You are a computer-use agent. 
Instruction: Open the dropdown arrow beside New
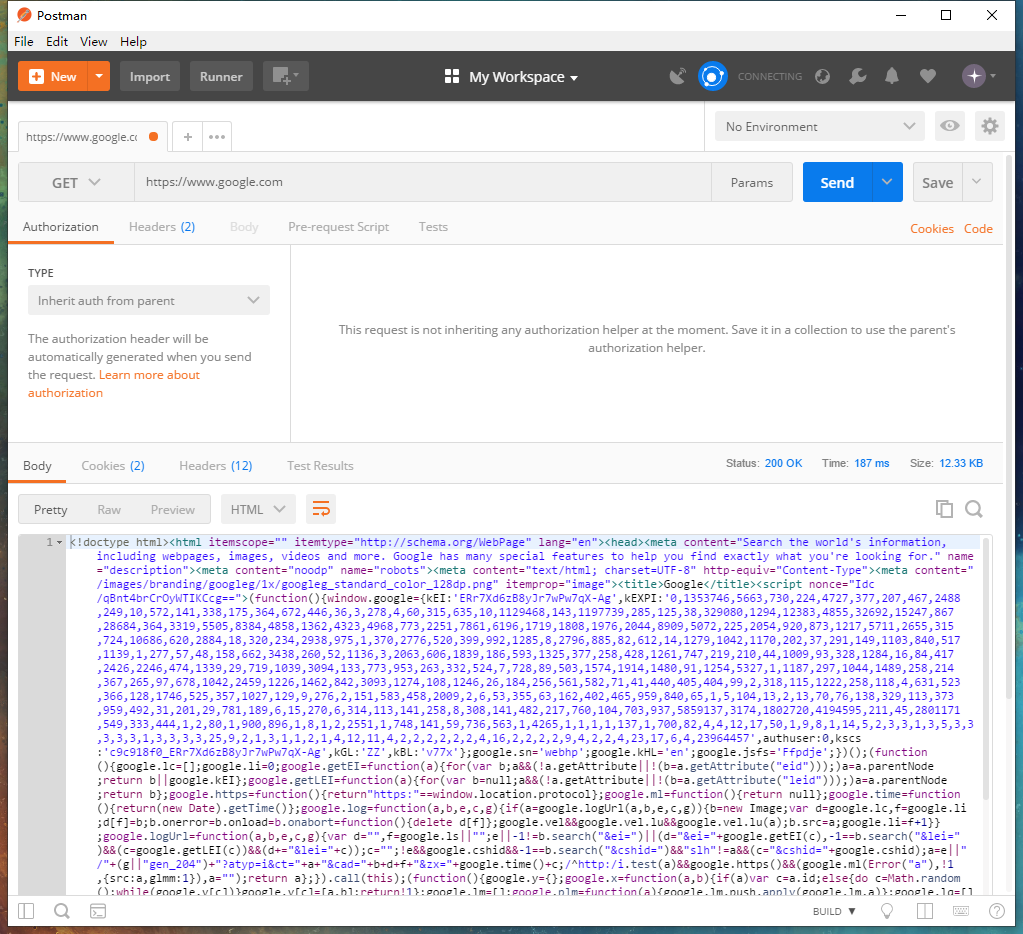click(x=99, y=76)
